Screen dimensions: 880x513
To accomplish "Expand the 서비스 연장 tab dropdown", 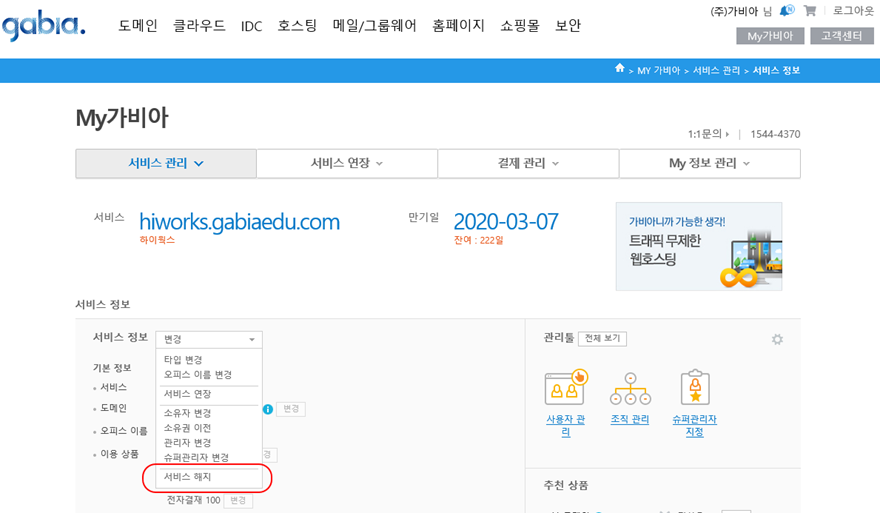I will pyautogui.click(x=347, y=163).
